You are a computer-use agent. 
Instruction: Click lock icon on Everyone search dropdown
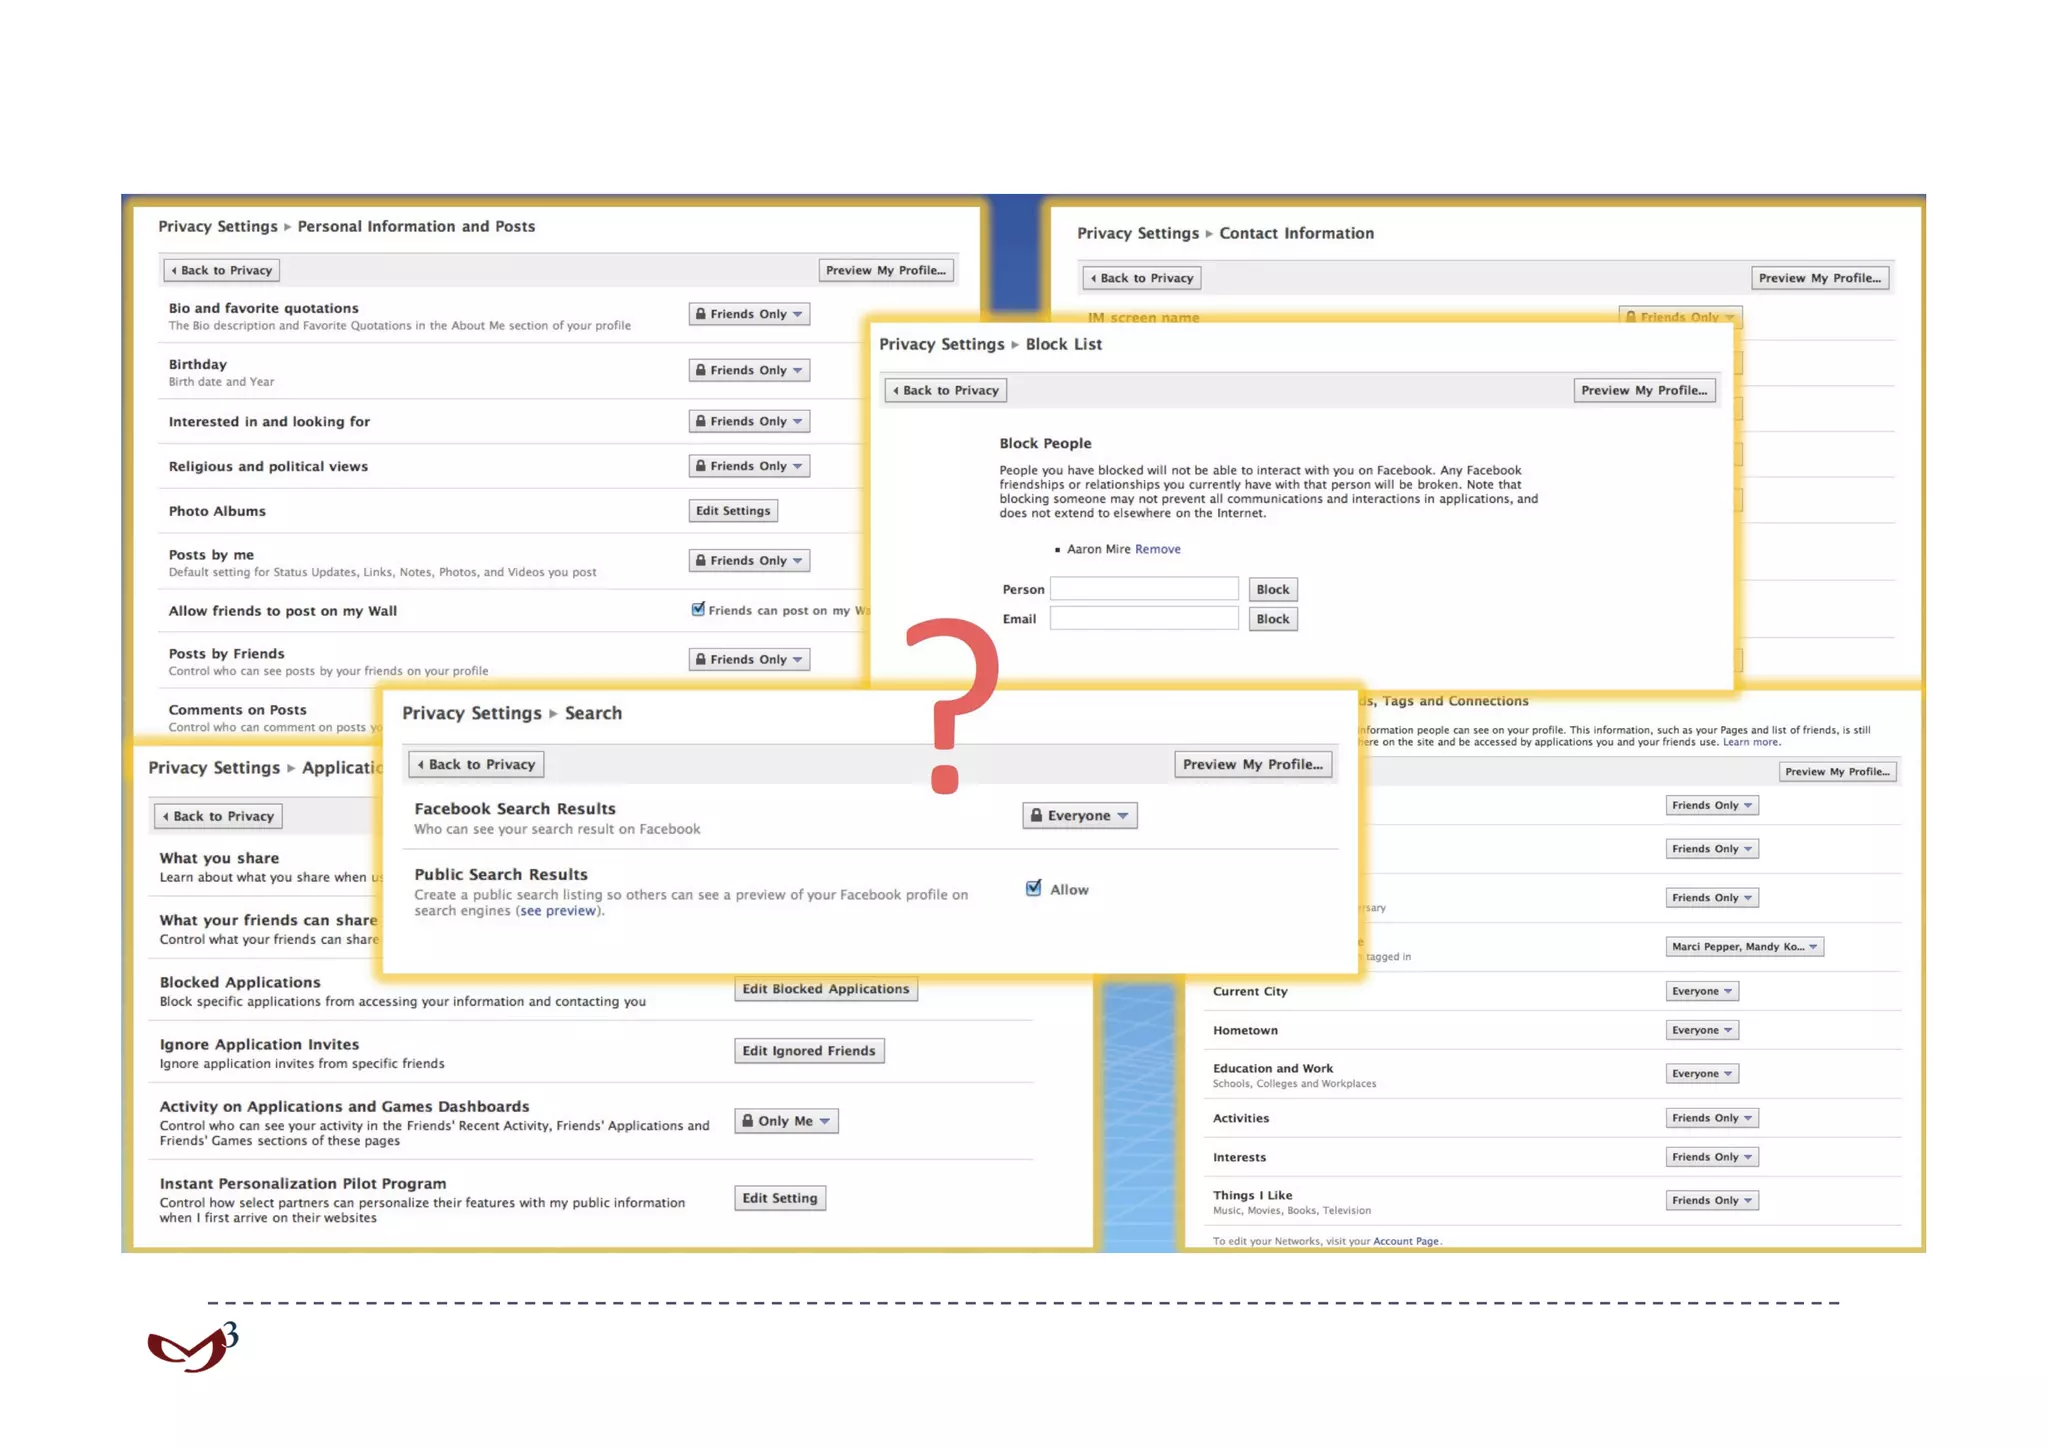pos(1037,815)
